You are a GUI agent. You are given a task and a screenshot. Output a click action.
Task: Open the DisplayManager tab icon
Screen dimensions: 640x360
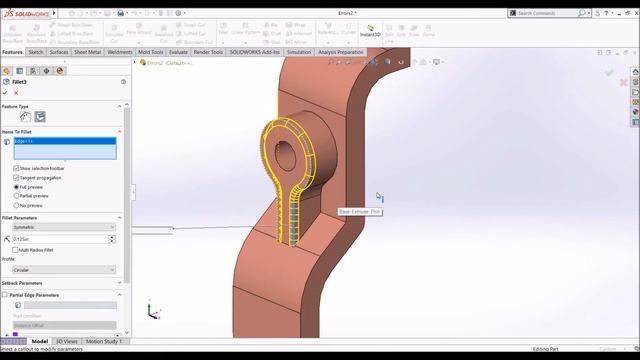[60, 71]
